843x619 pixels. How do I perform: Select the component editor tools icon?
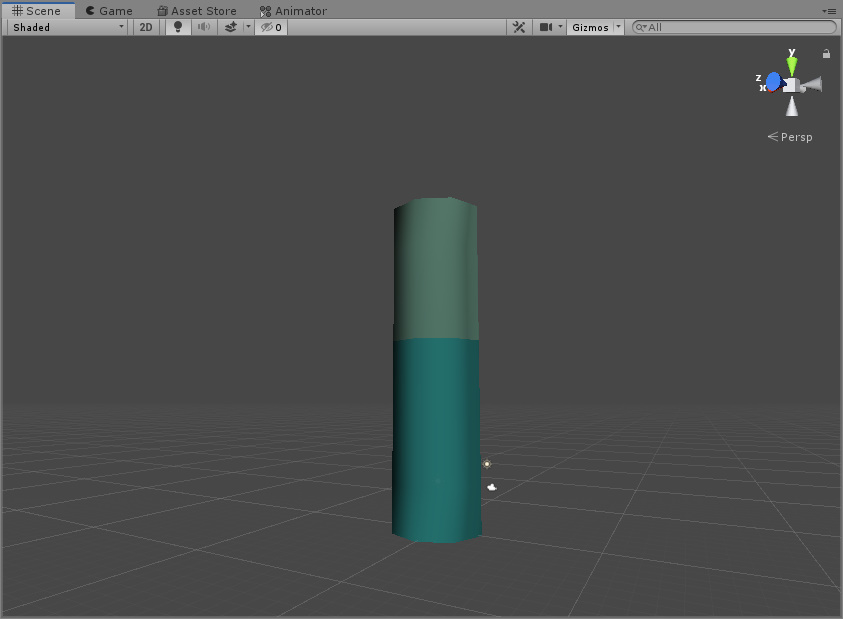[x=519, y=27]
